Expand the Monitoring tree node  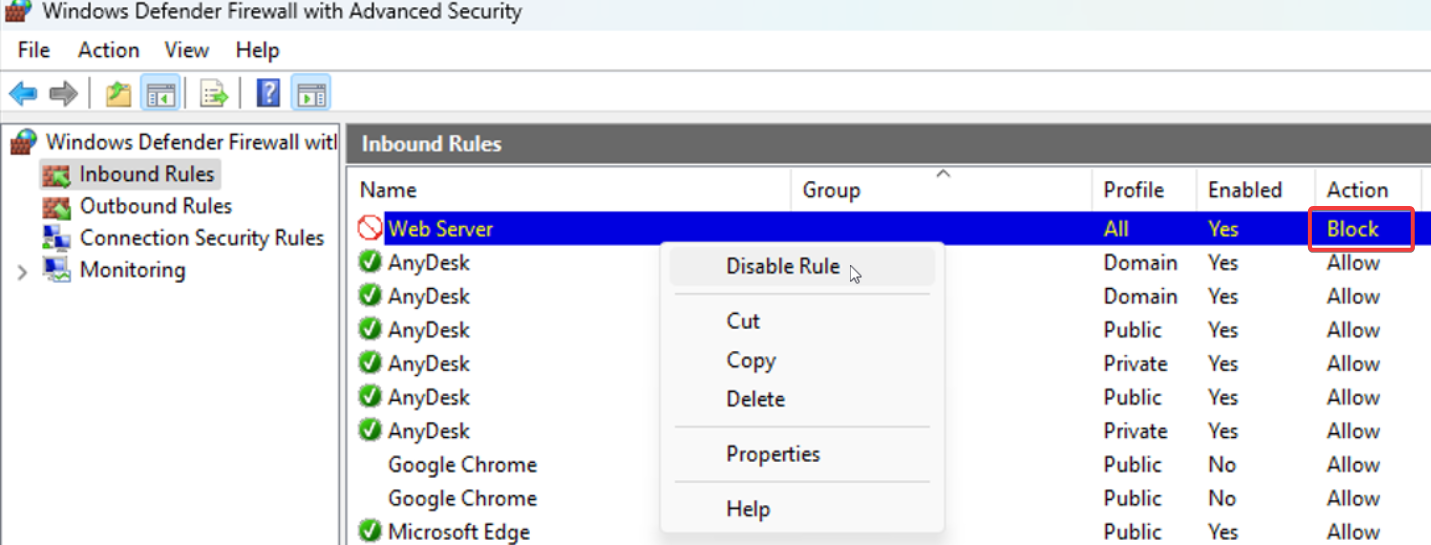(x=22, y=271)
